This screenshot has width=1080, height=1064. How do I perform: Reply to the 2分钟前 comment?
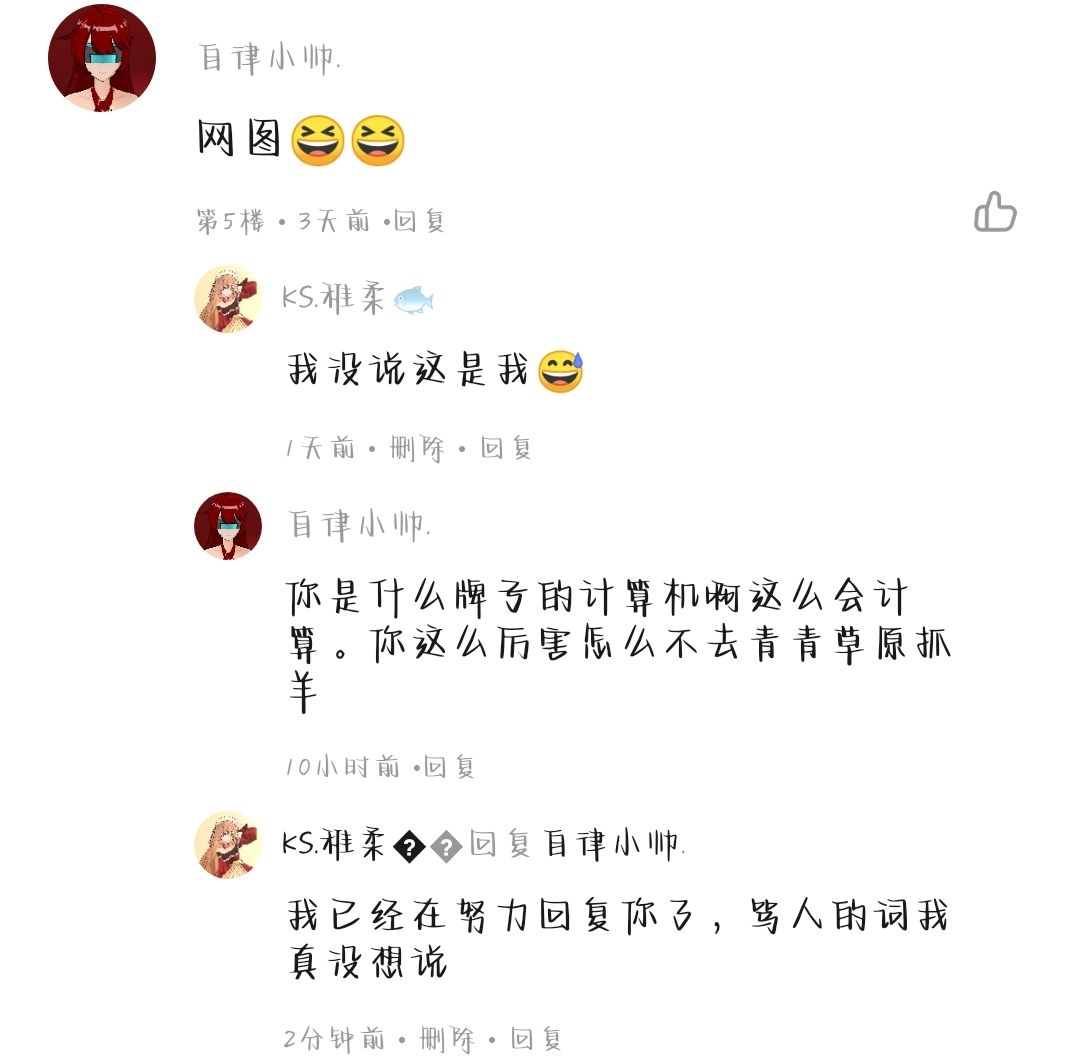click(536, 1039)
